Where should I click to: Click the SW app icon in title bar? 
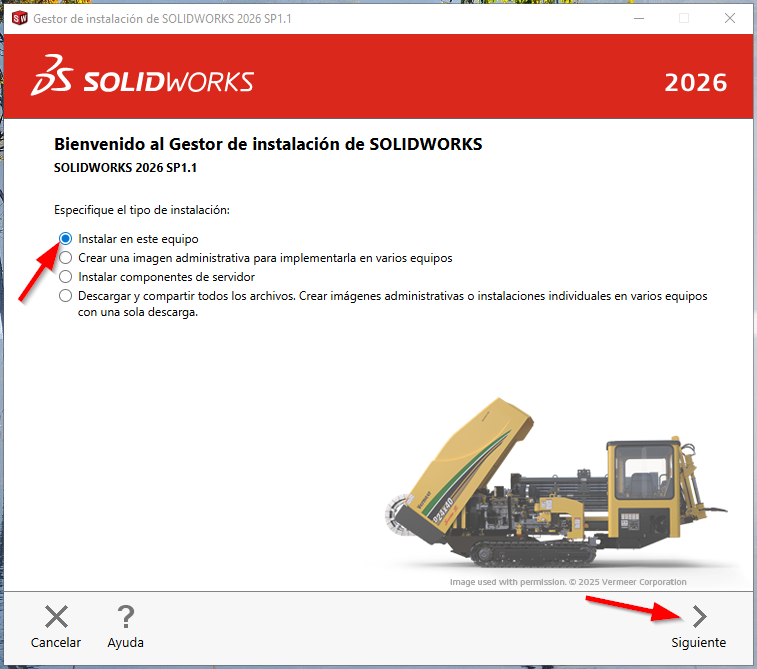pyautogui.click(x=20, y=18)
